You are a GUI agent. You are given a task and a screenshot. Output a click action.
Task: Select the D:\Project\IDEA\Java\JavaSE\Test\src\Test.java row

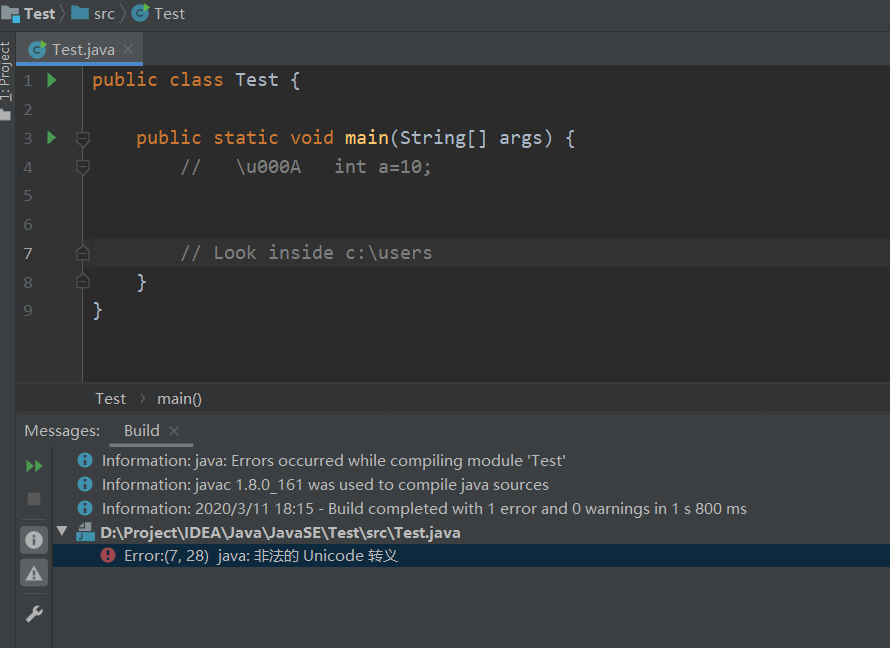tap(471, 532)
